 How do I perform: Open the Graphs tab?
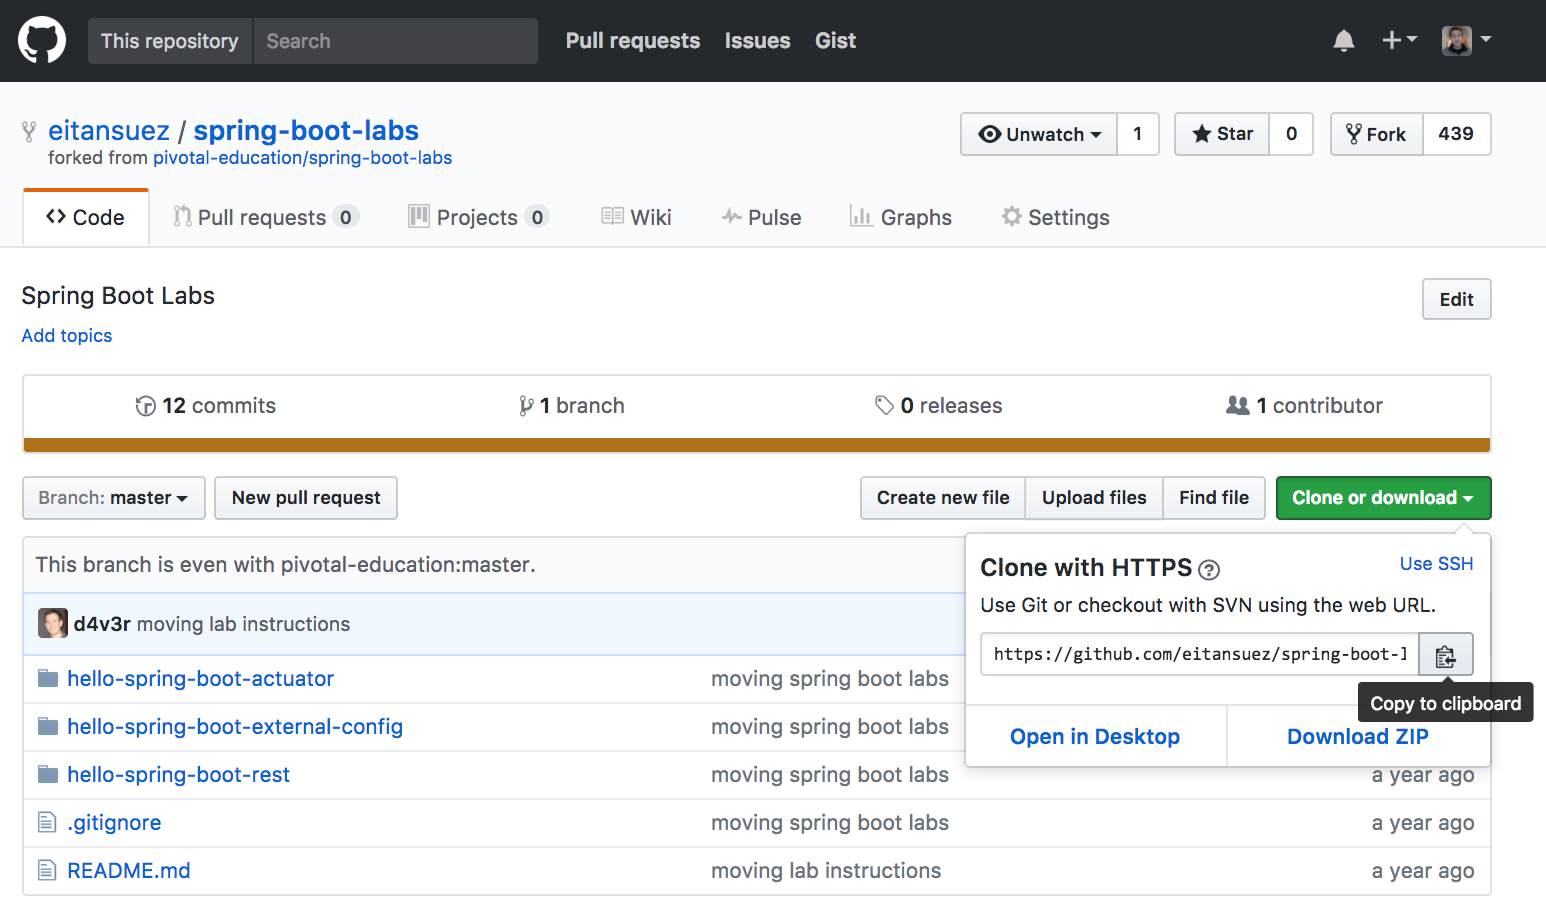901,218
